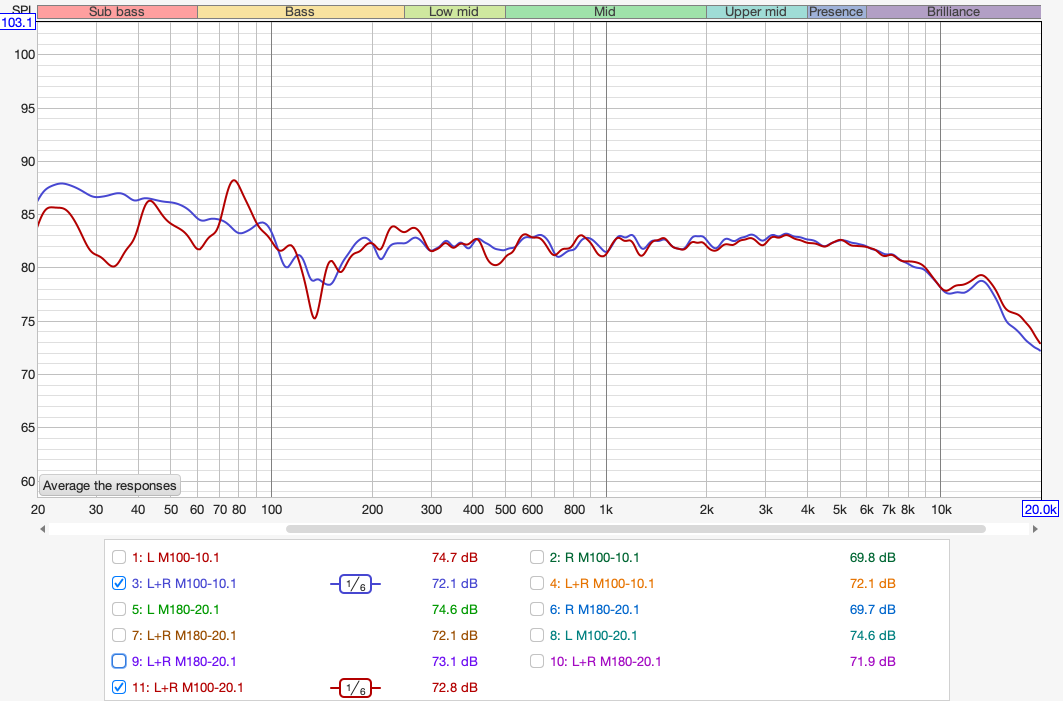Click the red 1/6 smoothing icon for trace 11

pos(355,687)
